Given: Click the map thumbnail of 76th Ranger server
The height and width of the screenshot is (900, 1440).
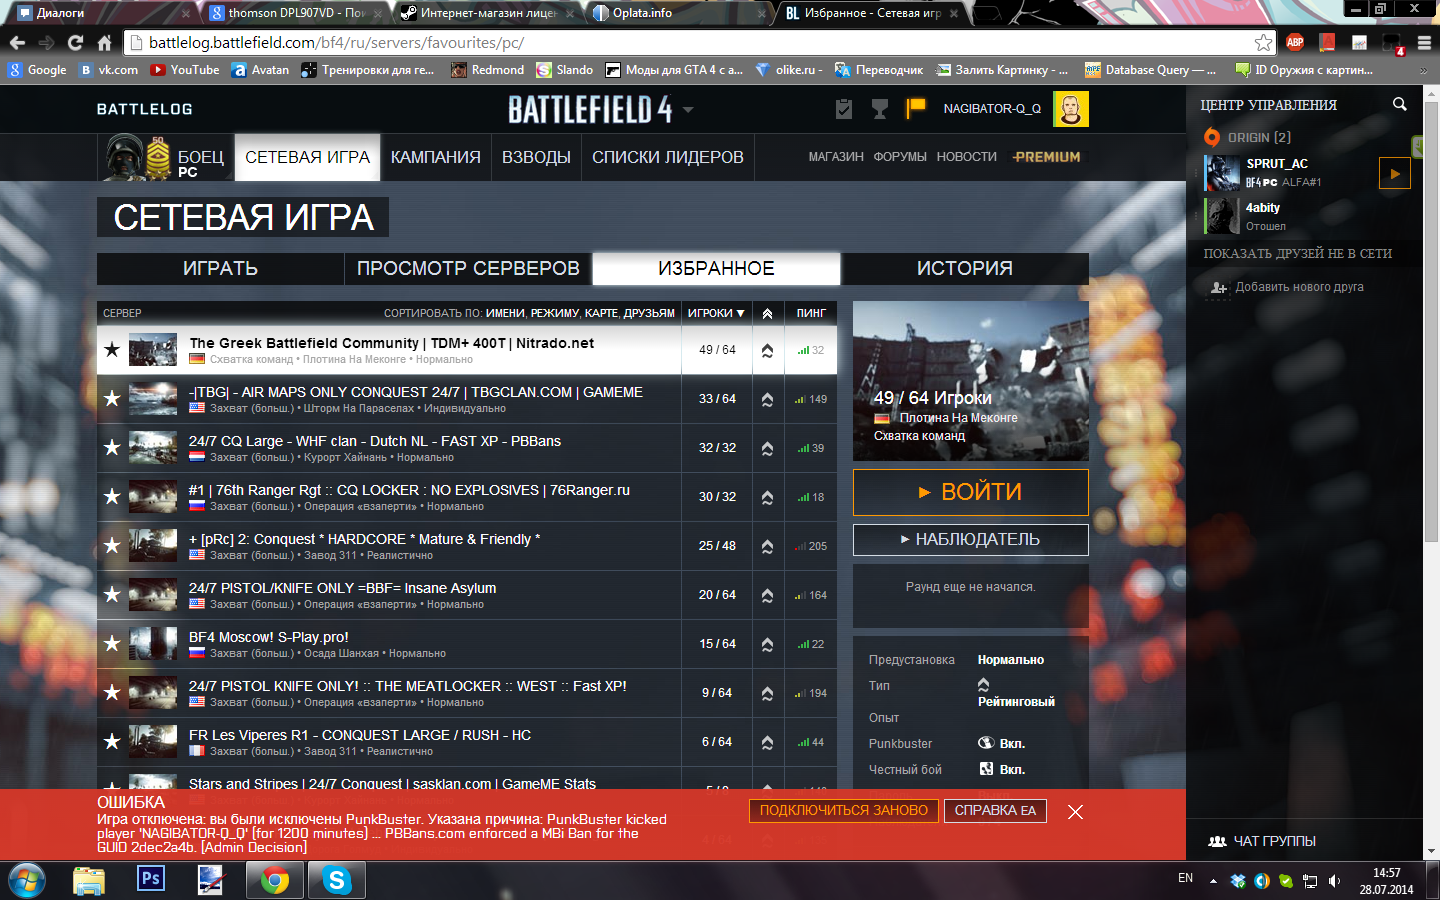Looking at the screenshot, I should [x=153, y=496].
